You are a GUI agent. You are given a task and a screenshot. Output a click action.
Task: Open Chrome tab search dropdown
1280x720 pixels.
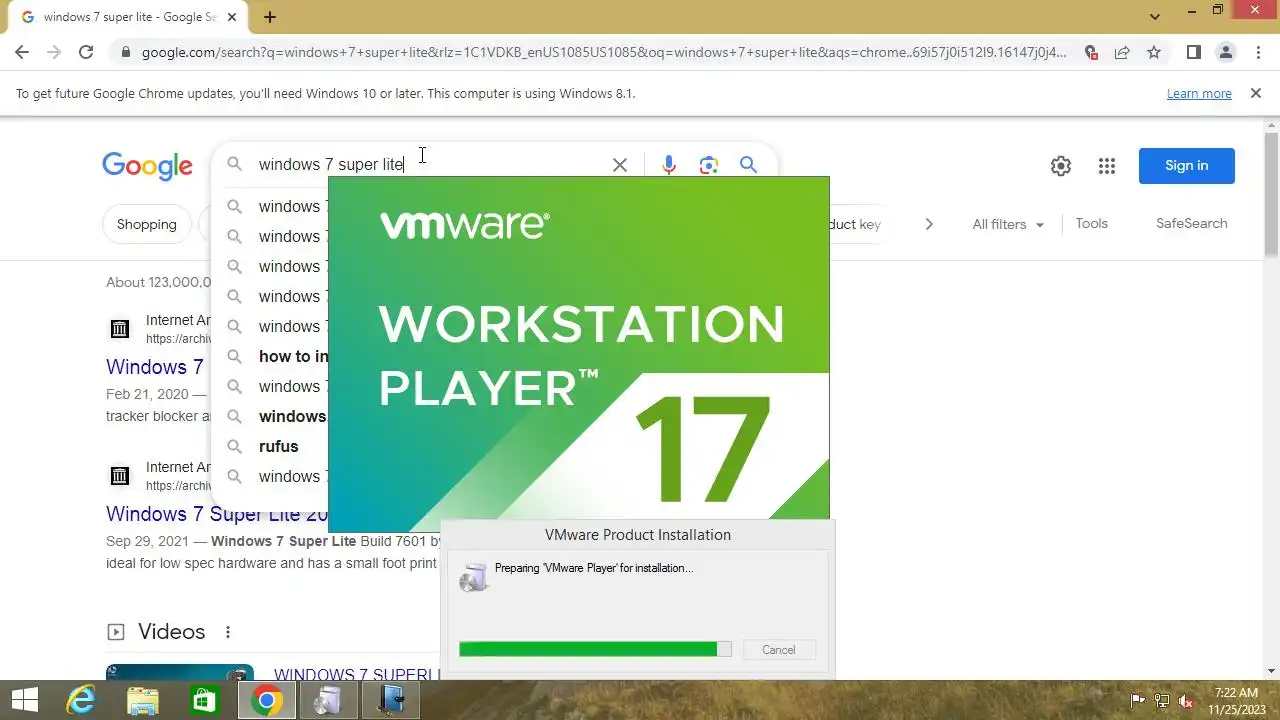pyautogui.click(x=1154, y=16)
